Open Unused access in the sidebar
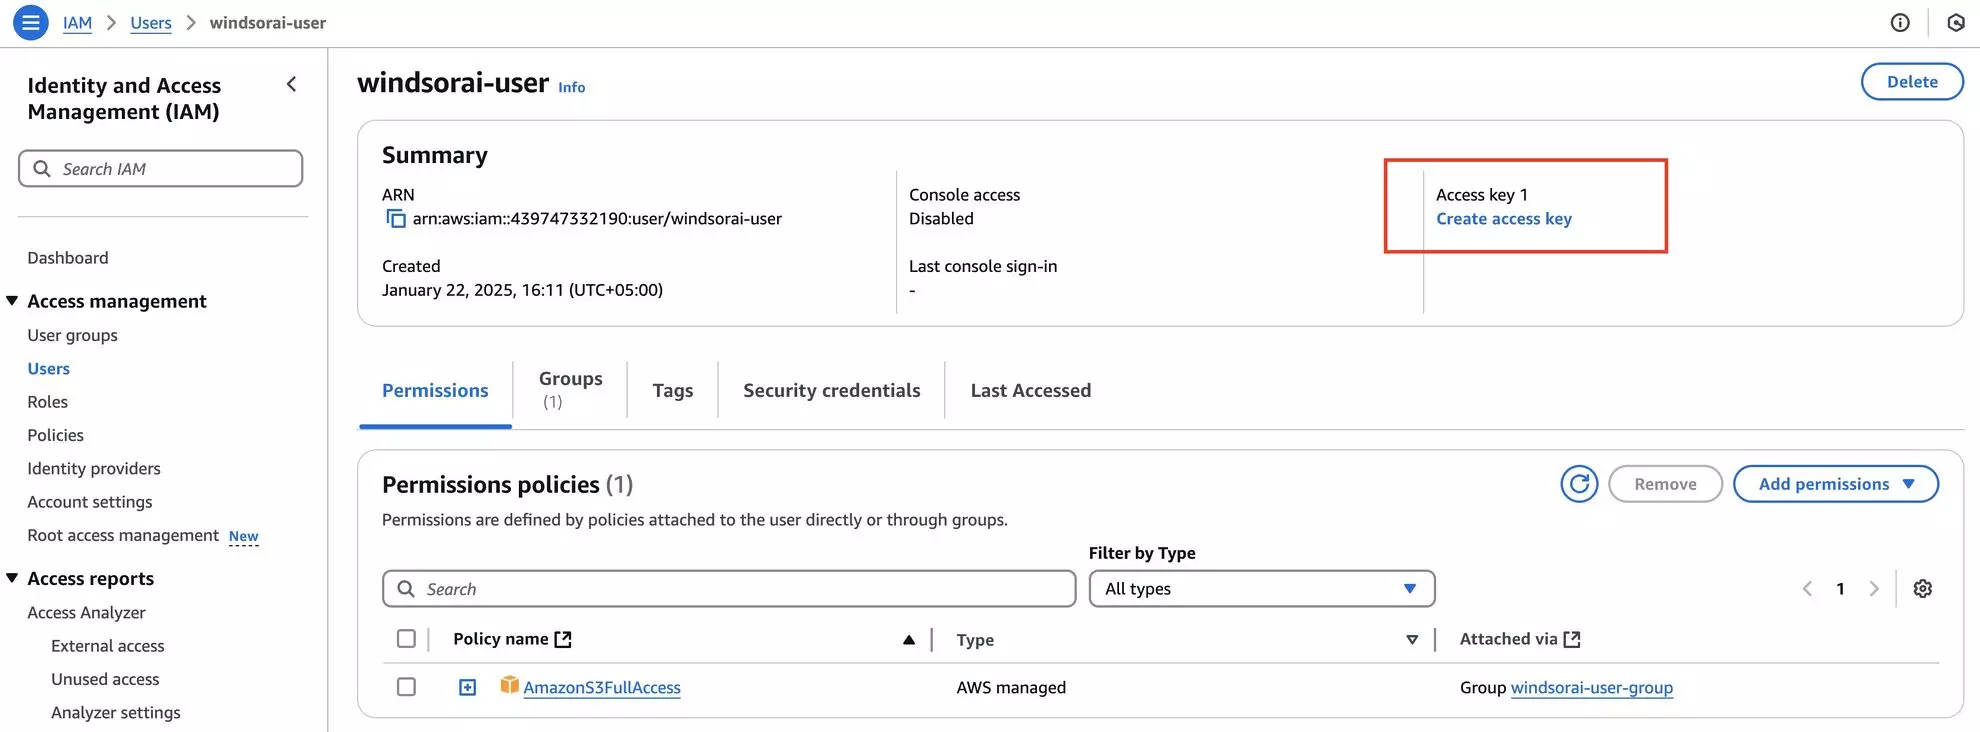1980x732 pixels. pos(105,680)
